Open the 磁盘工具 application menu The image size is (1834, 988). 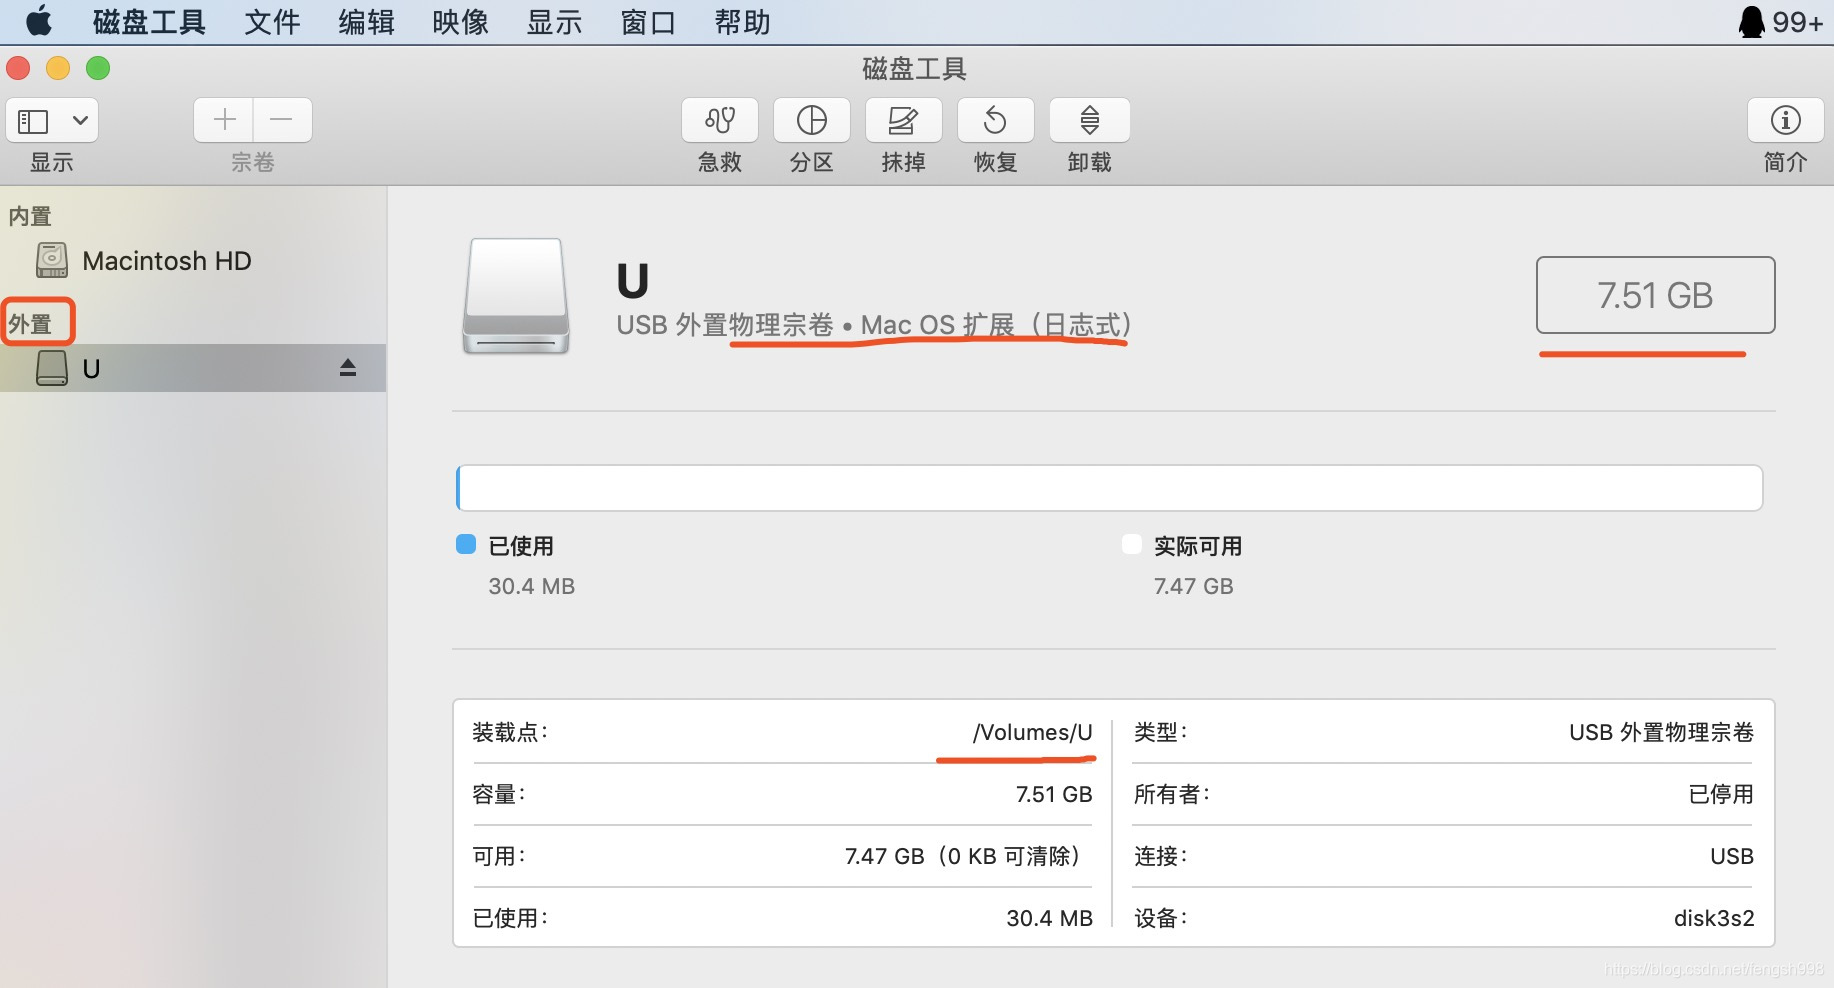click(149, 22)
